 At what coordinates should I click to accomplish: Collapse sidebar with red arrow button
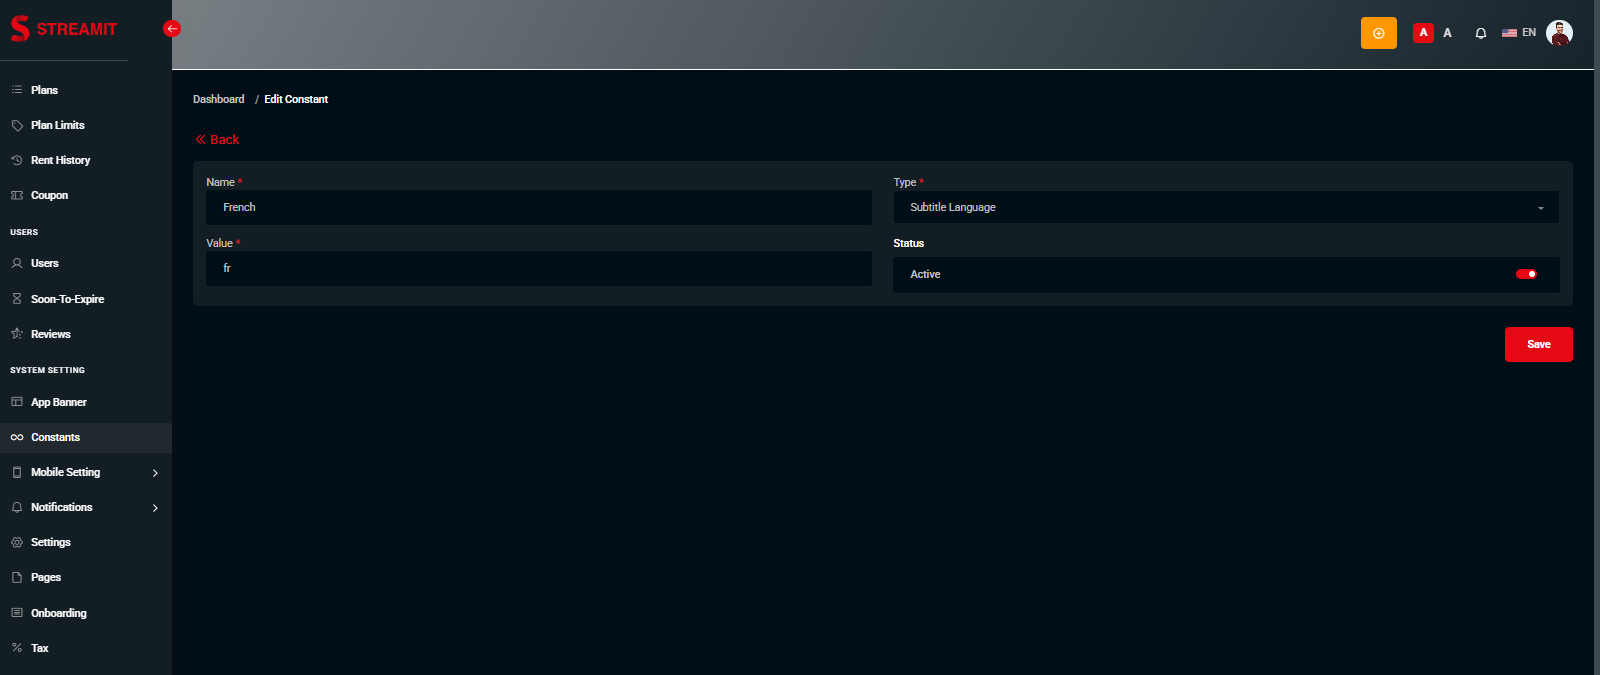coord(172,29)
